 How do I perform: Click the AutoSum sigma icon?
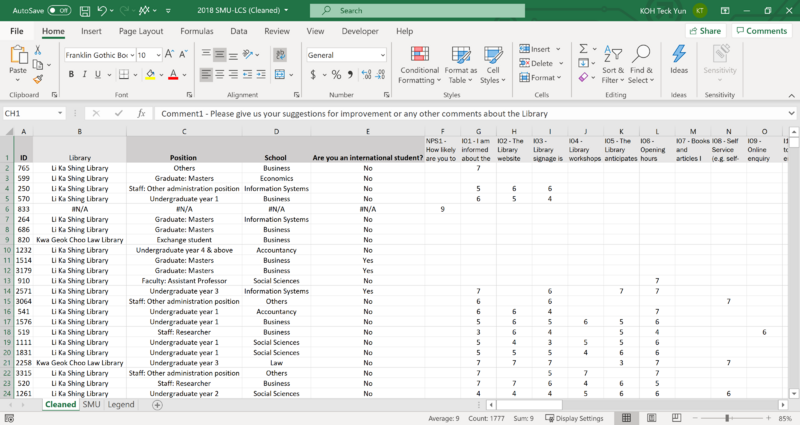[584, 49]
